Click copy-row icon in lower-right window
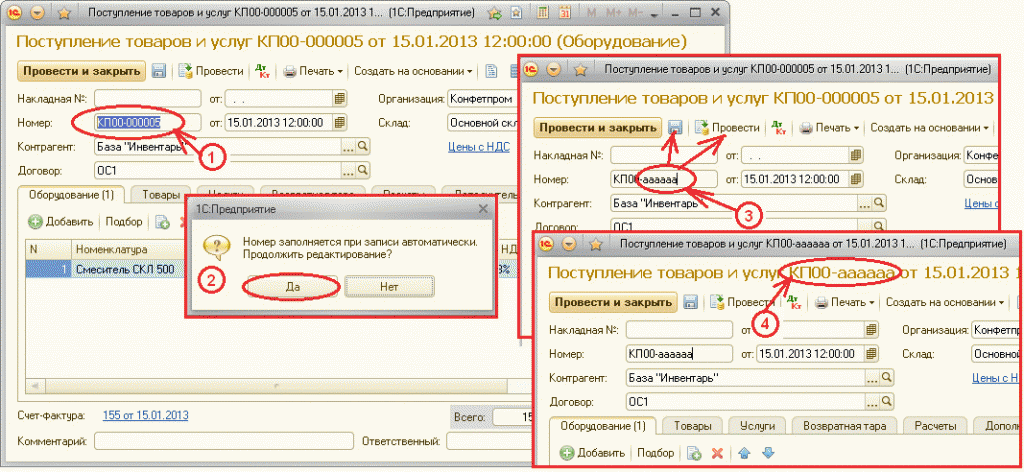Screen dimensions: 1024x472 pyautogui.click(x=694, y=453)
